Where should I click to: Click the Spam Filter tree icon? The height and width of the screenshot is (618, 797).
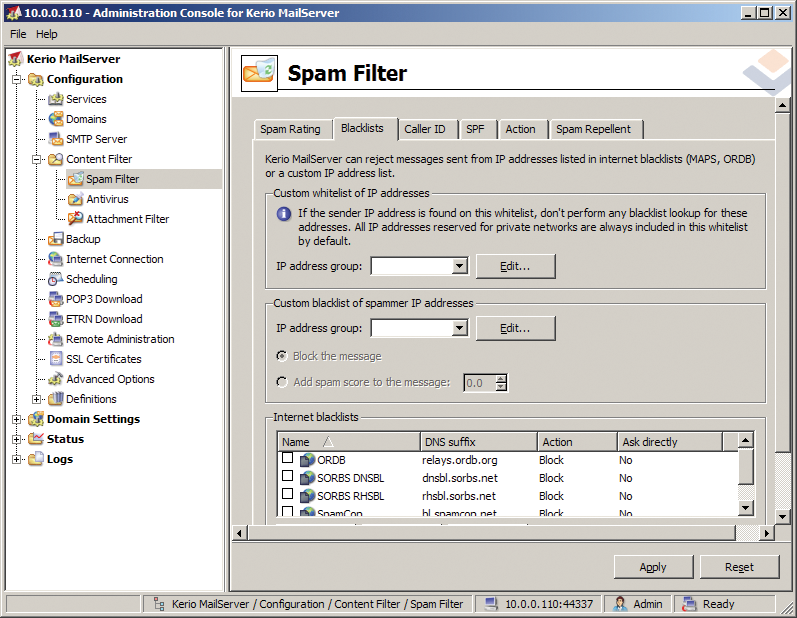[75, 179]
